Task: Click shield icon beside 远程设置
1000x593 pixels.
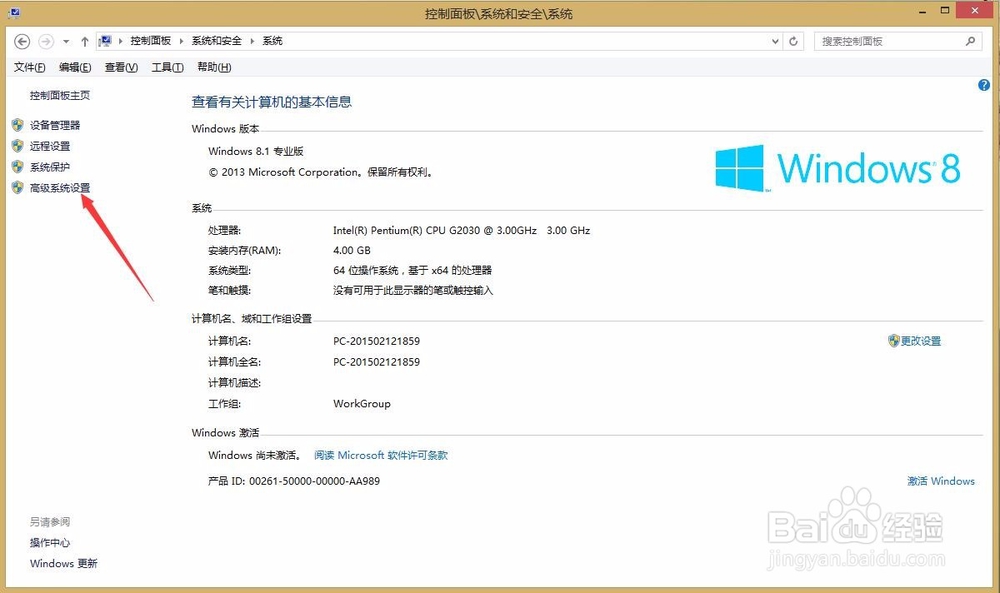Action: 18,146
